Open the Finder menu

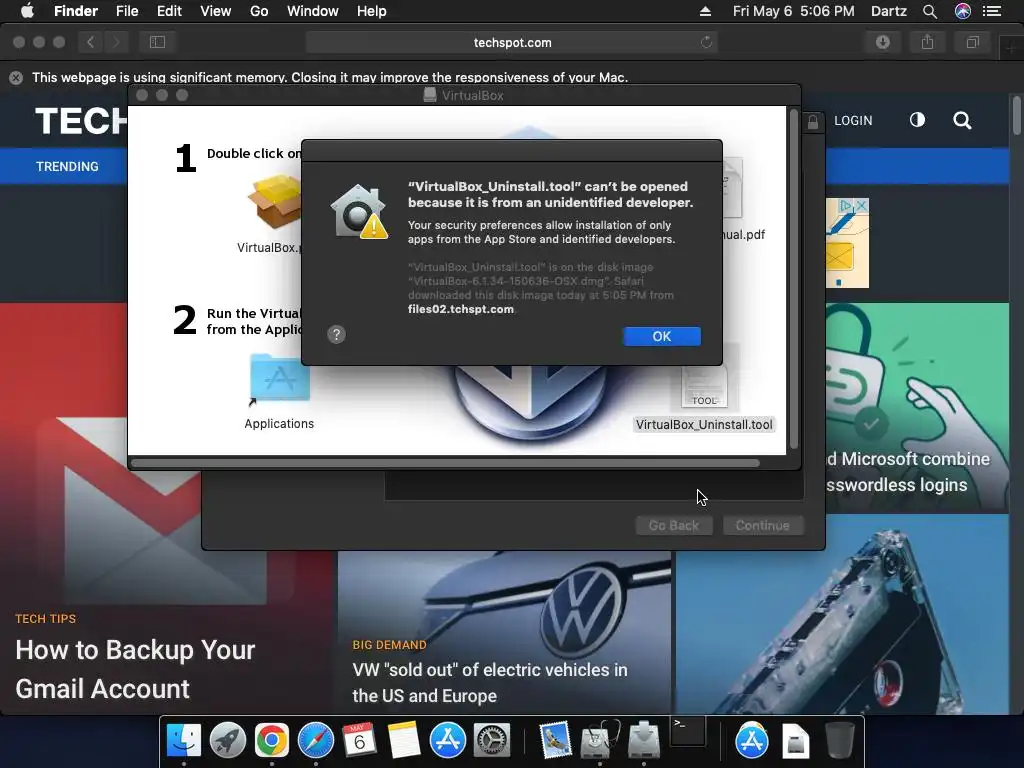(76, 11)
